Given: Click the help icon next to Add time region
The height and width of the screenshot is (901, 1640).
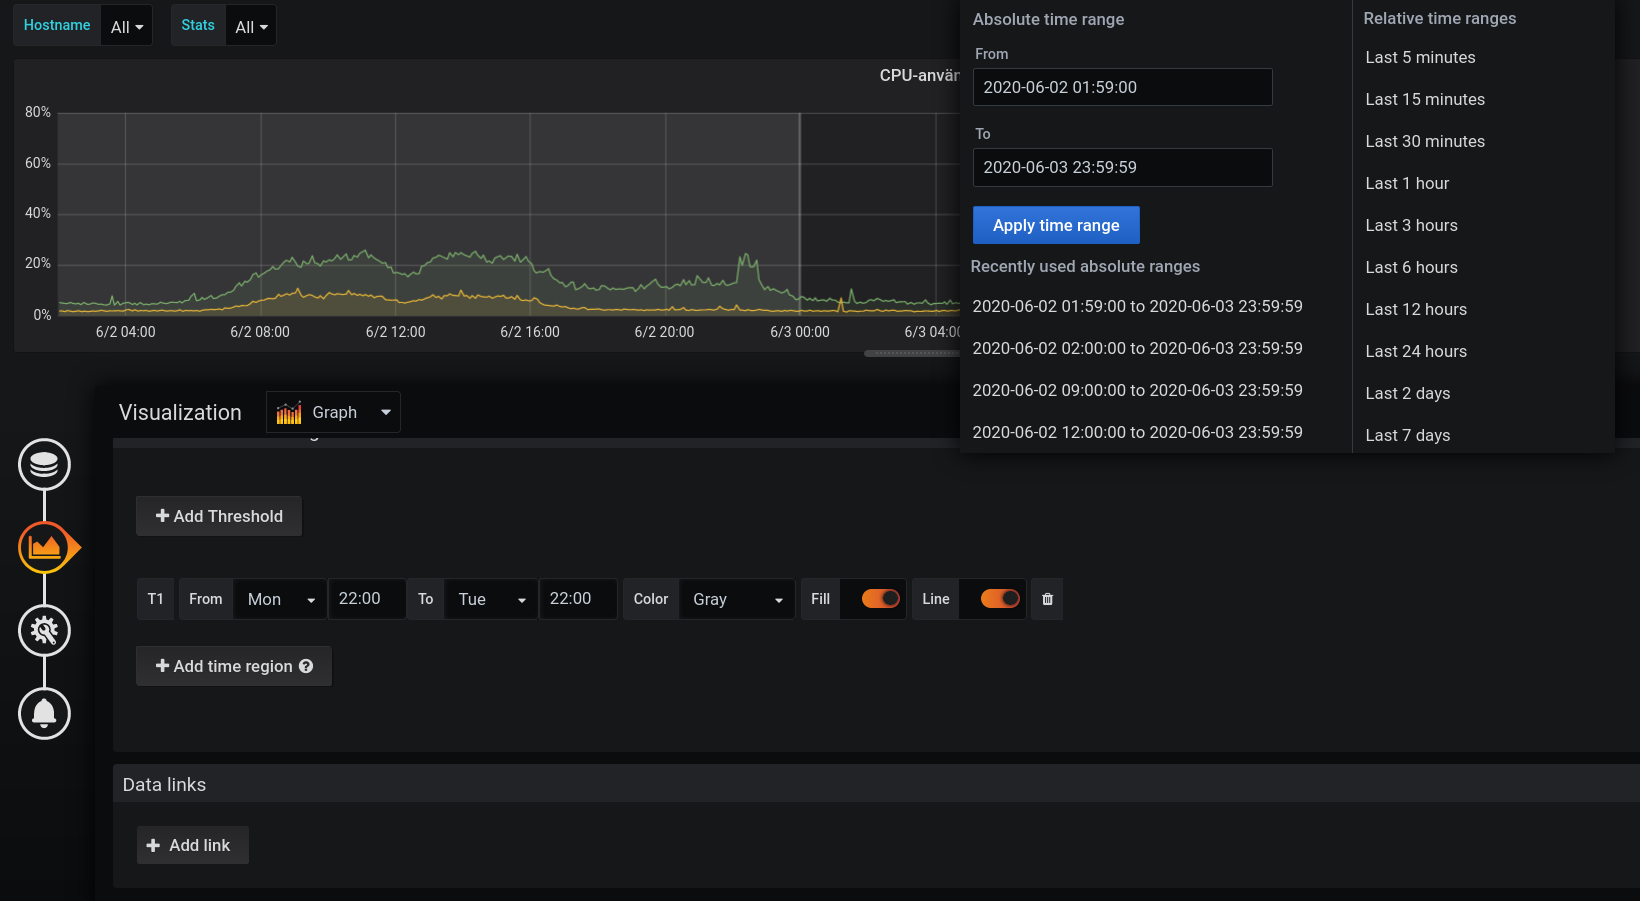Looking at the screenshot, I should pyautogui.click(x=306, y=666).
